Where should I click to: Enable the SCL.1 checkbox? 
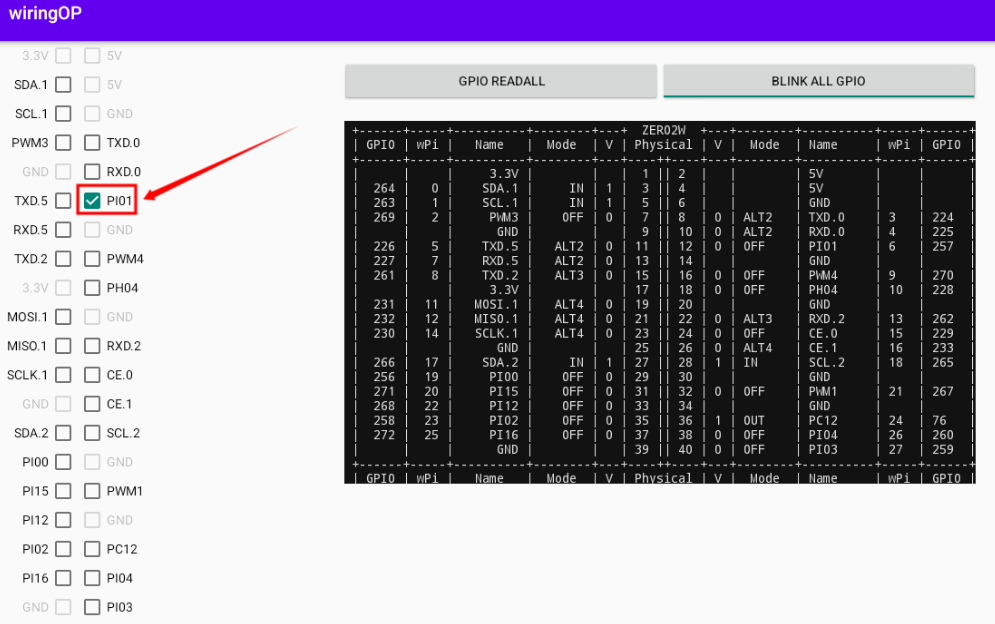(63, 114)
